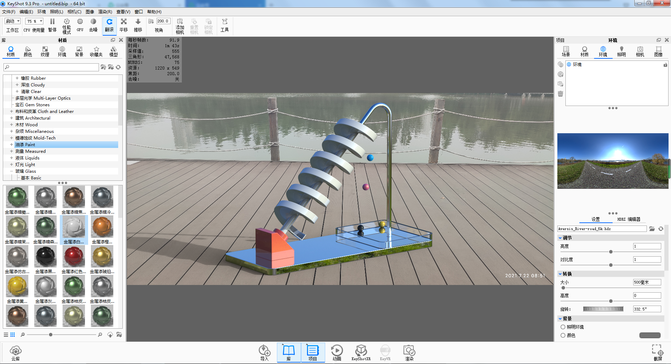Select the Tumble (翻滚) camera tool
The width and height of the screenshot is (671, 364).
(x=110, y=25)
